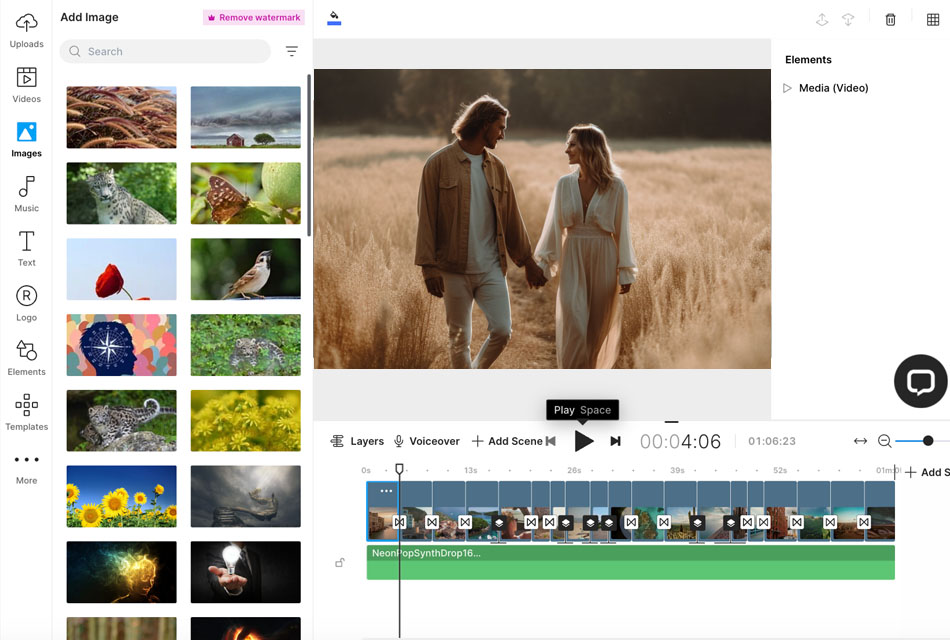Zoom out the timeline
Screen dimensions: 950x640
tap(885, 441)
